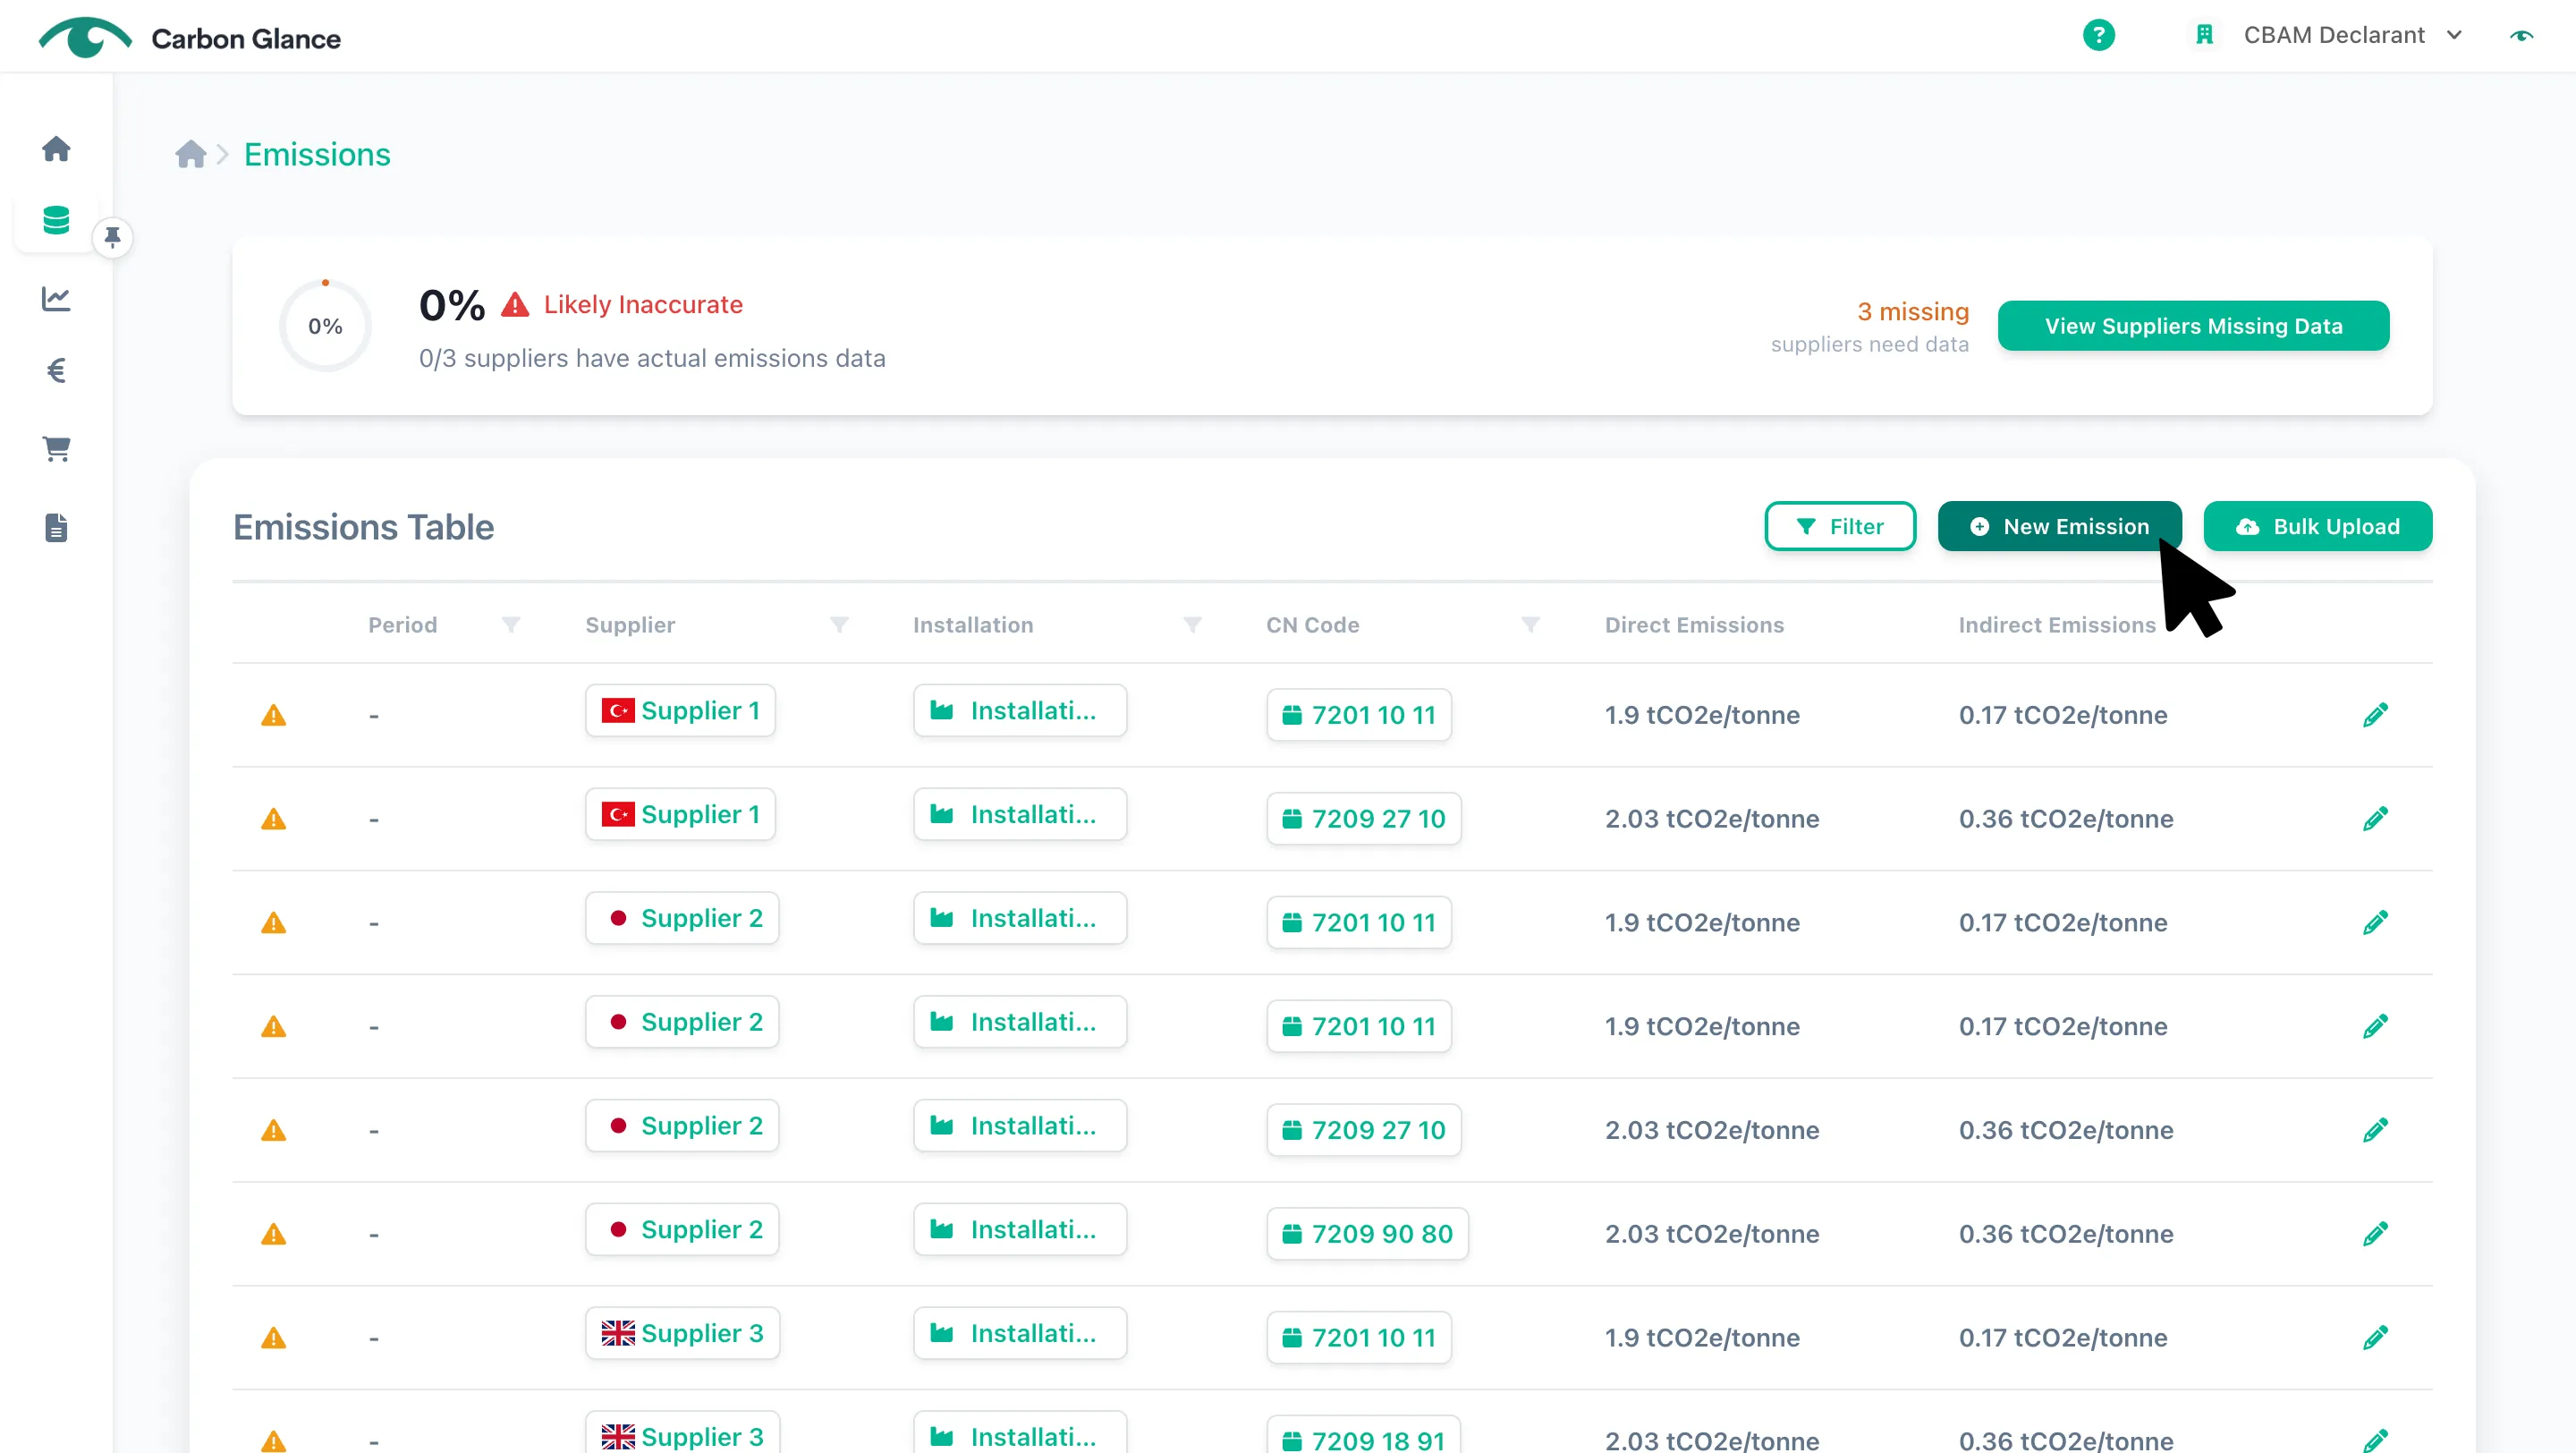Click CN code 7201 10 11 for Supplier 1
The height and width of the screenshot is (1453, 2576).
[x=1359, y=715]
